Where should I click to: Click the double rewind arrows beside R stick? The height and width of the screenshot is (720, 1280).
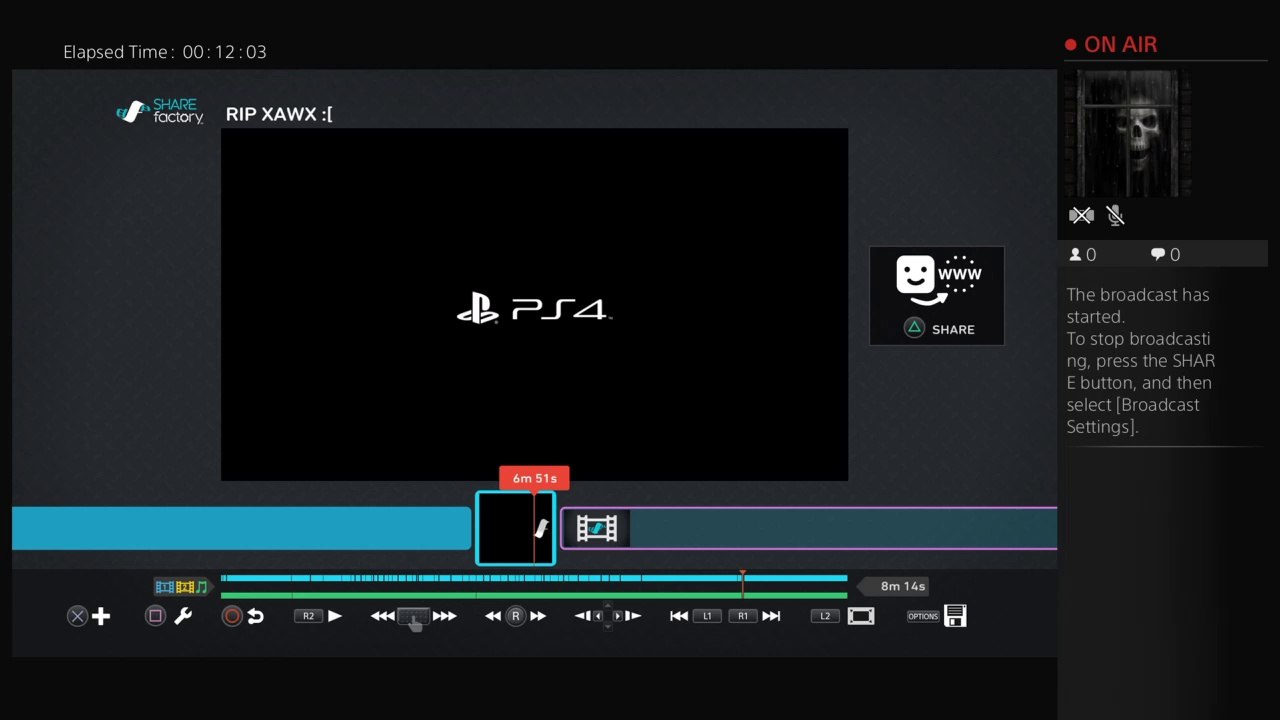(493, 616)
